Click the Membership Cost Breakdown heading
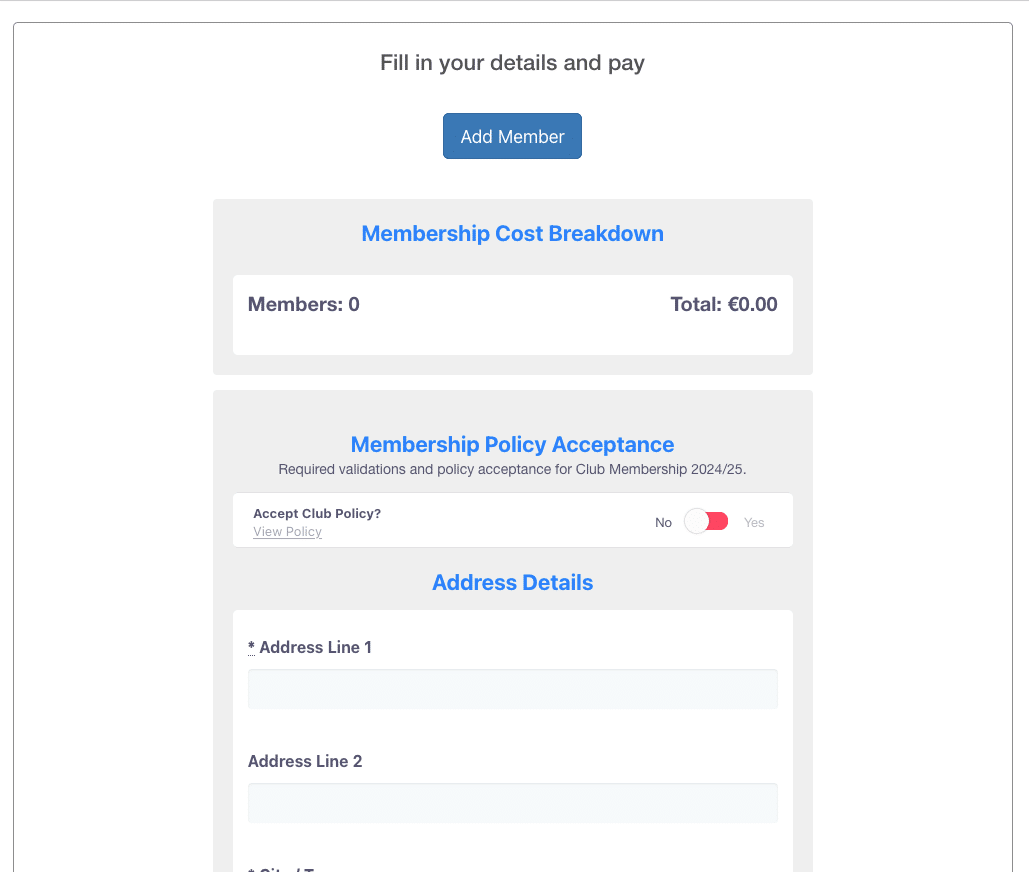Screen dimensions: 1029x872 (x=513, y=234)
